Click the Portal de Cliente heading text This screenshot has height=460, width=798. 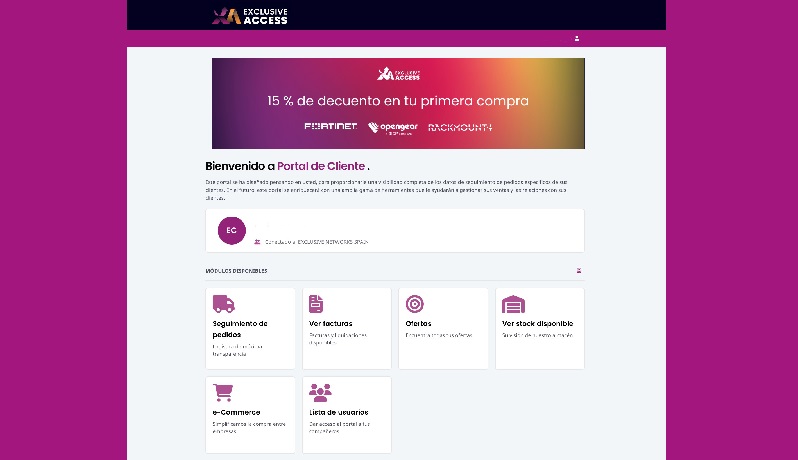[x=321, y=166]
